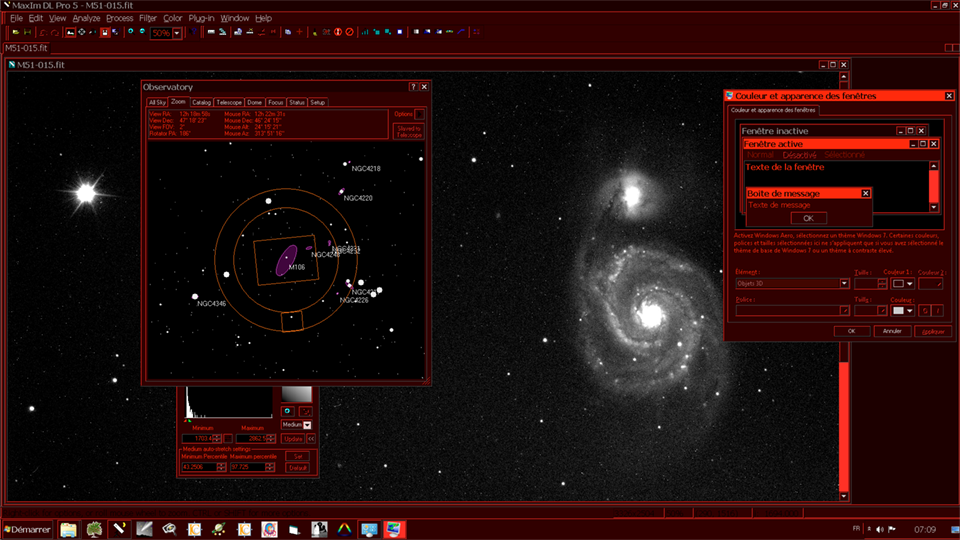The image size is (960, 540).
Task: Open the Medium stretch mode dropdown
Action: tap(307, 425)
